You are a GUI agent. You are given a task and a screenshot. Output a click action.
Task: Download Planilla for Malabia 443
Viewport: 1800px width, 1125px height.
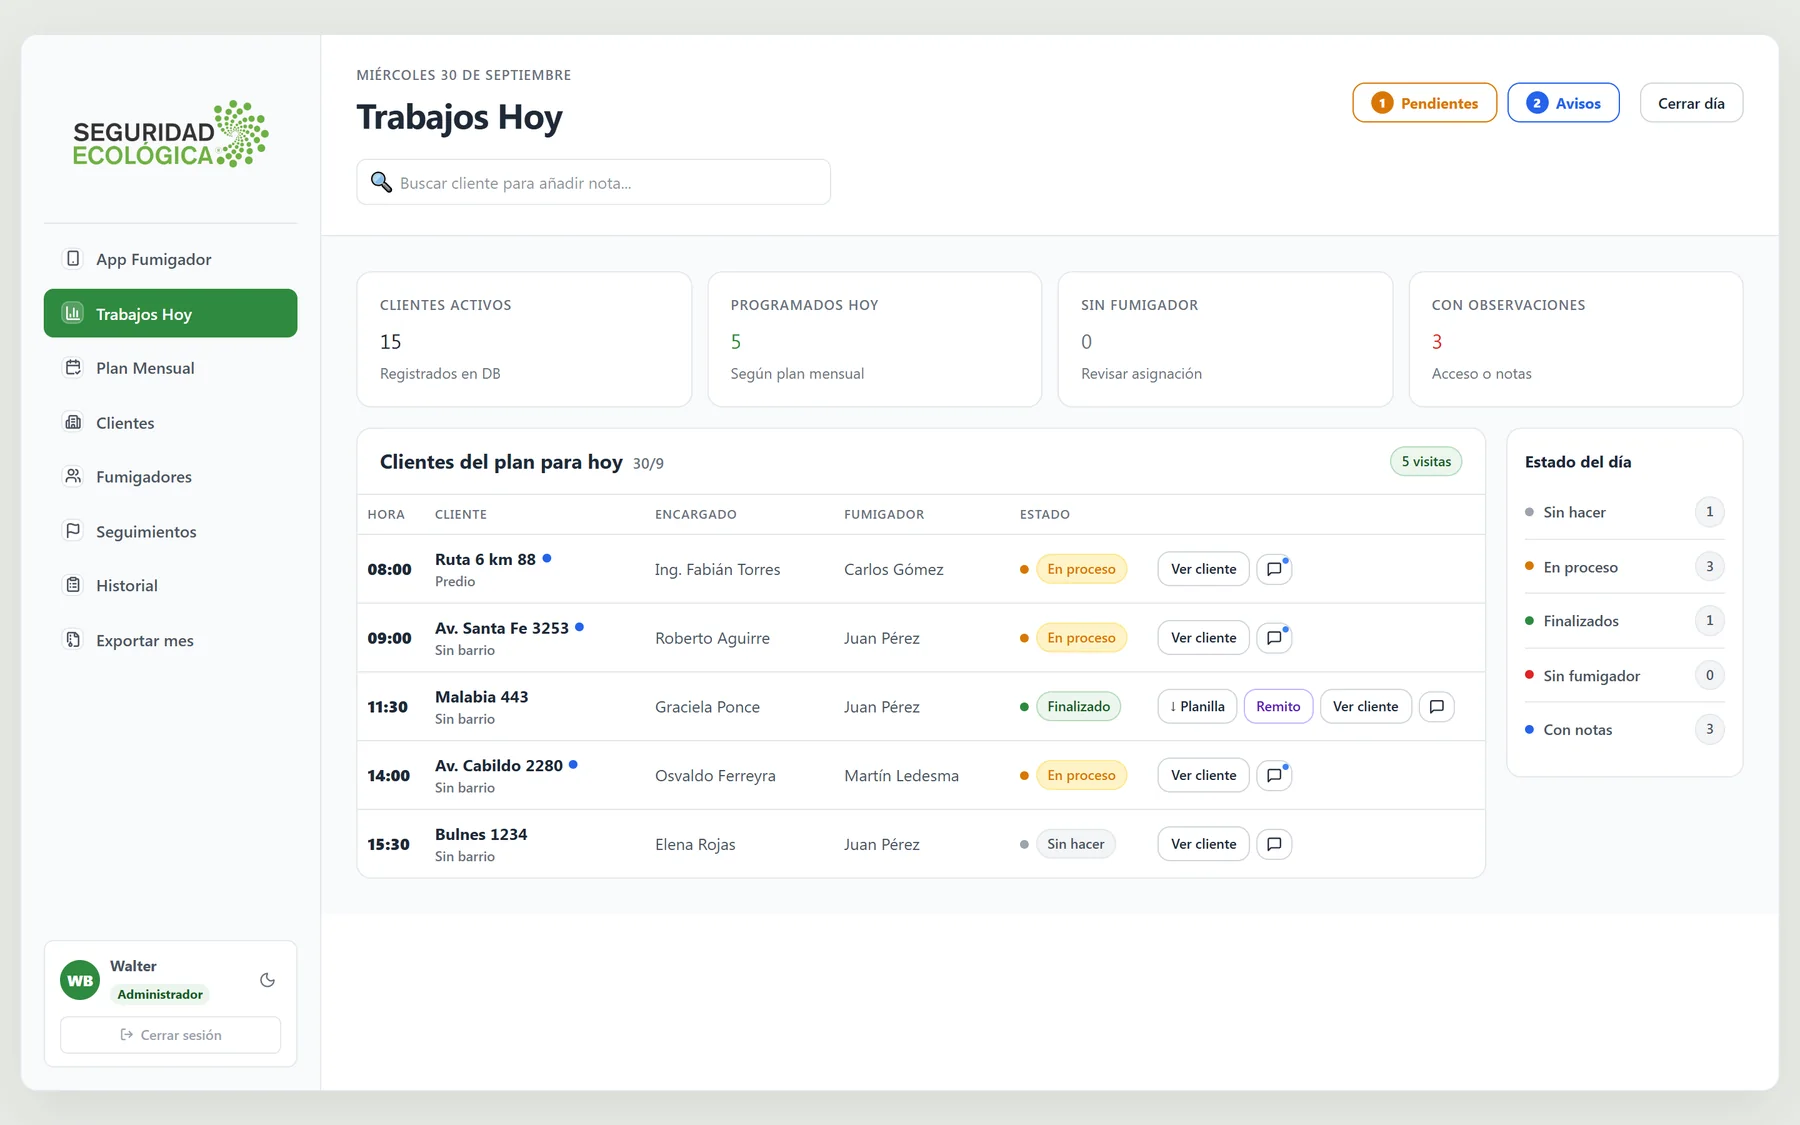coord(1197,706)
